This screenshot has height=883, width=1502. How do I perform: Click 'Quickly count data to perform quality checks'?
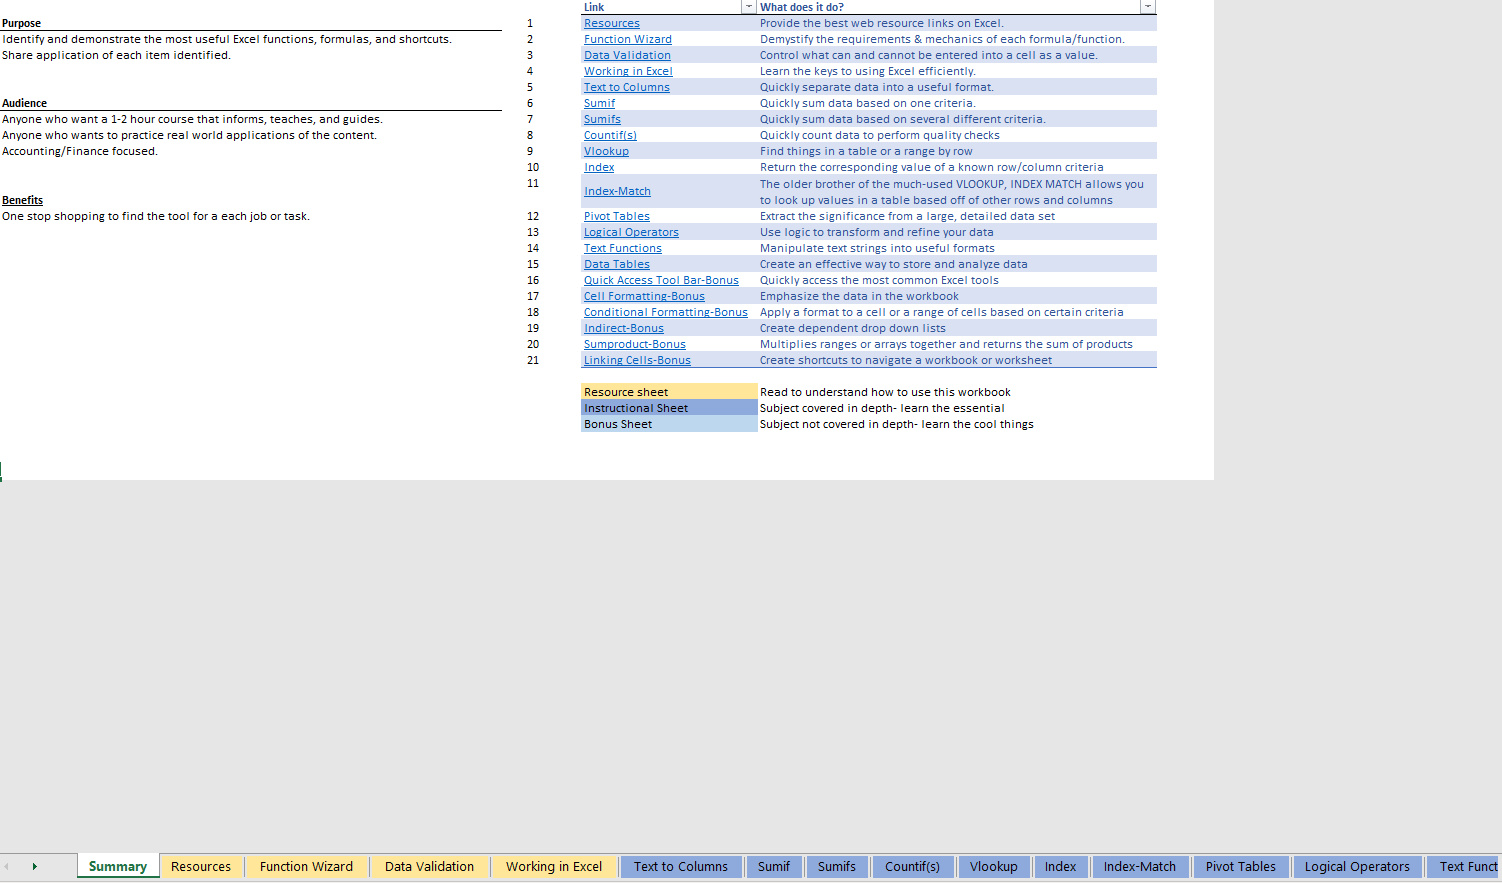880,135
